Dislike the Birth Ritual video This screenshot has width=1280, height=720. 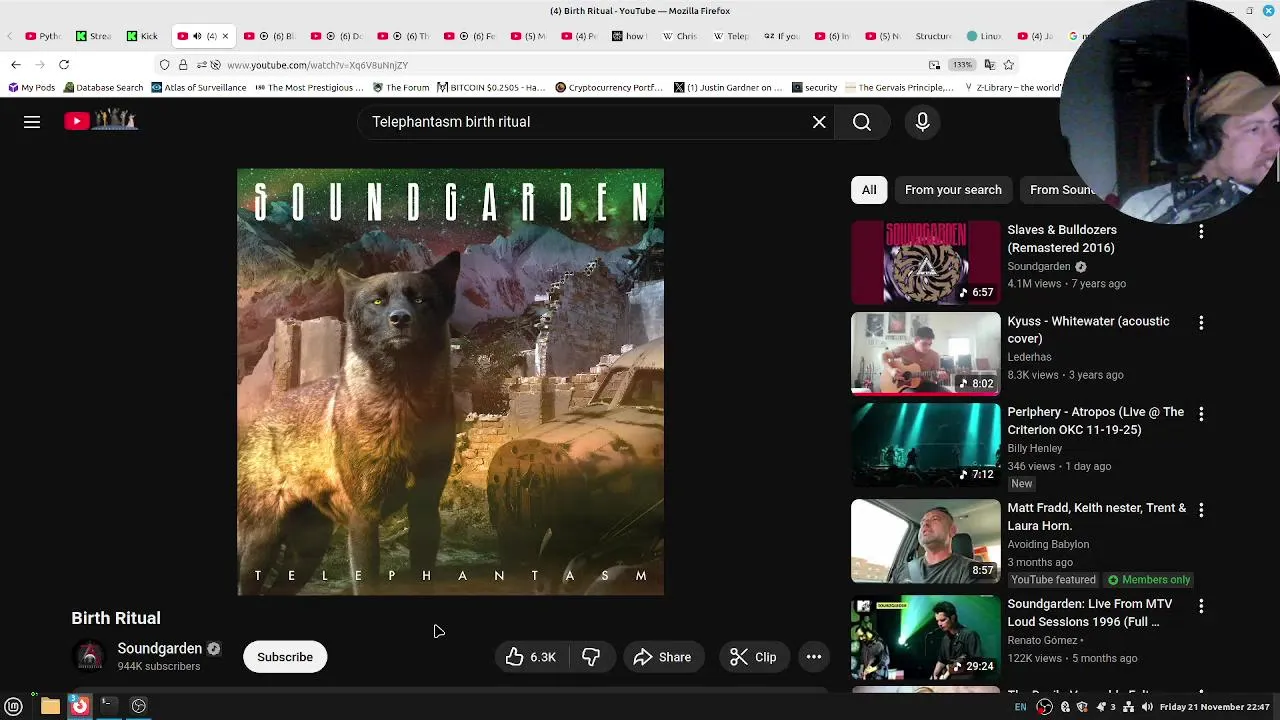(x=591, y=657)
